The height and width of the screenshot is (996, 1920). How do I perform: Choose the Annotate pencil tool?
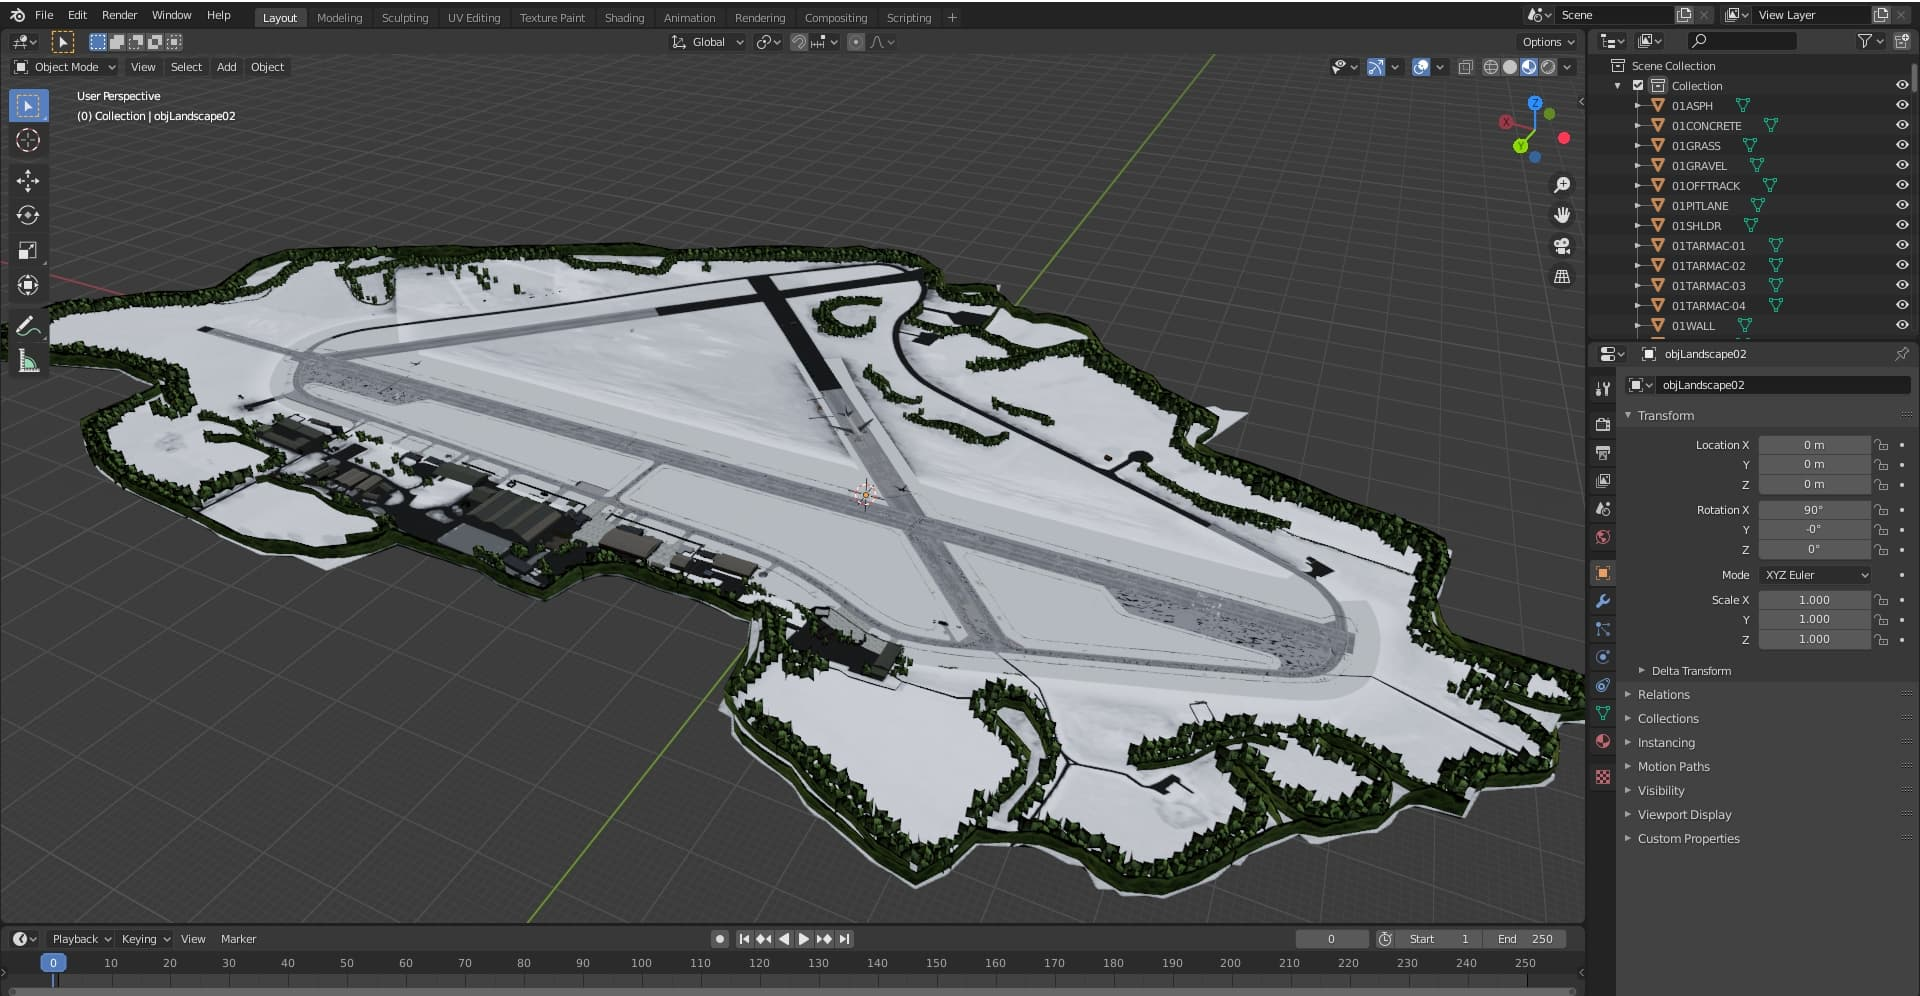click(28, 326)
